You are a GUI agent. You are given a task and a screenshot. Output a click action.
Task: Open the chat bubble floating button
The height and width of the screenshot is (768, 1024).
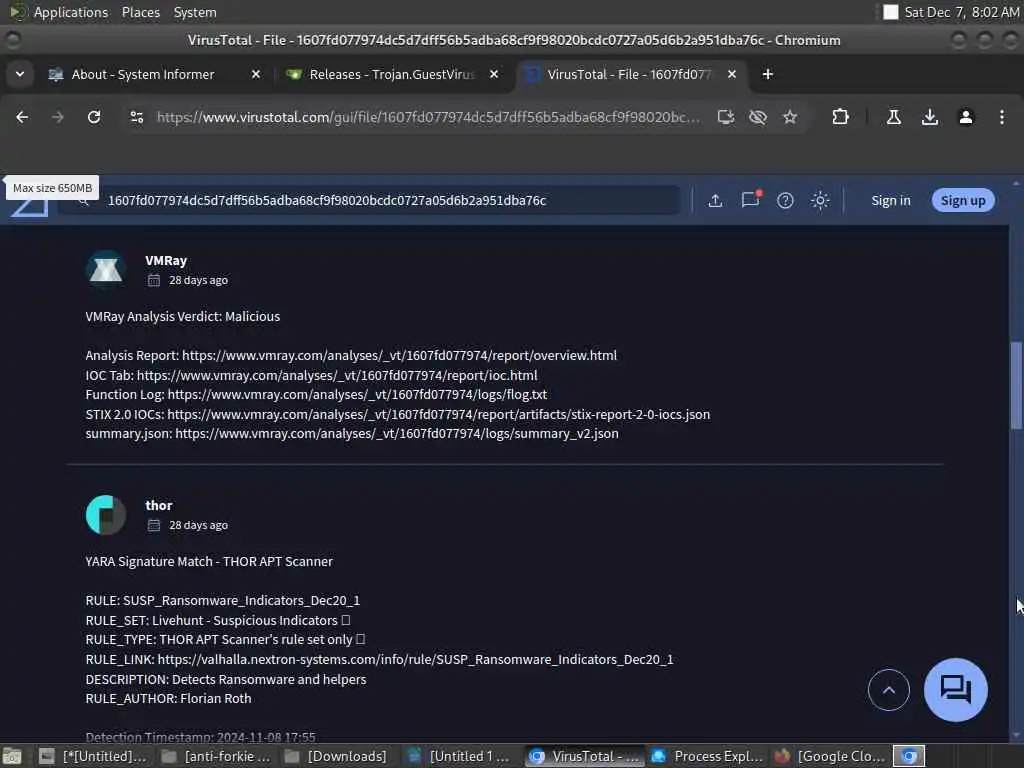tap(955, 690)
